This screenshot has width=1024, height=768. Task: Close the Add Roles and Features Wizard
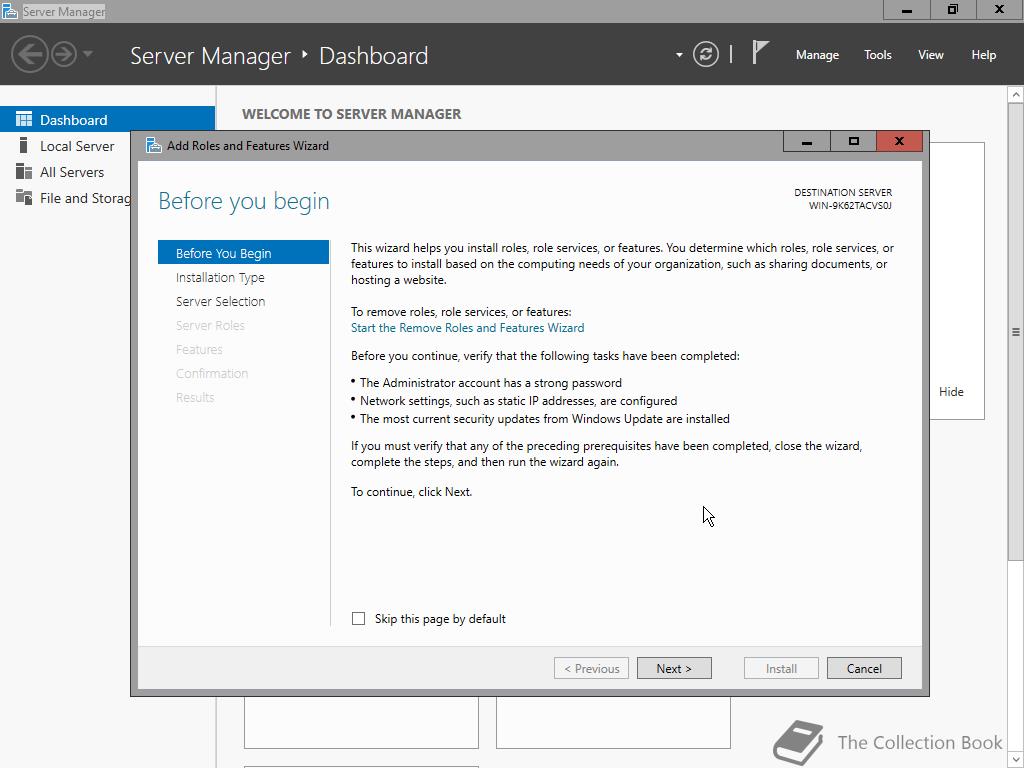(x=899, y=141)
